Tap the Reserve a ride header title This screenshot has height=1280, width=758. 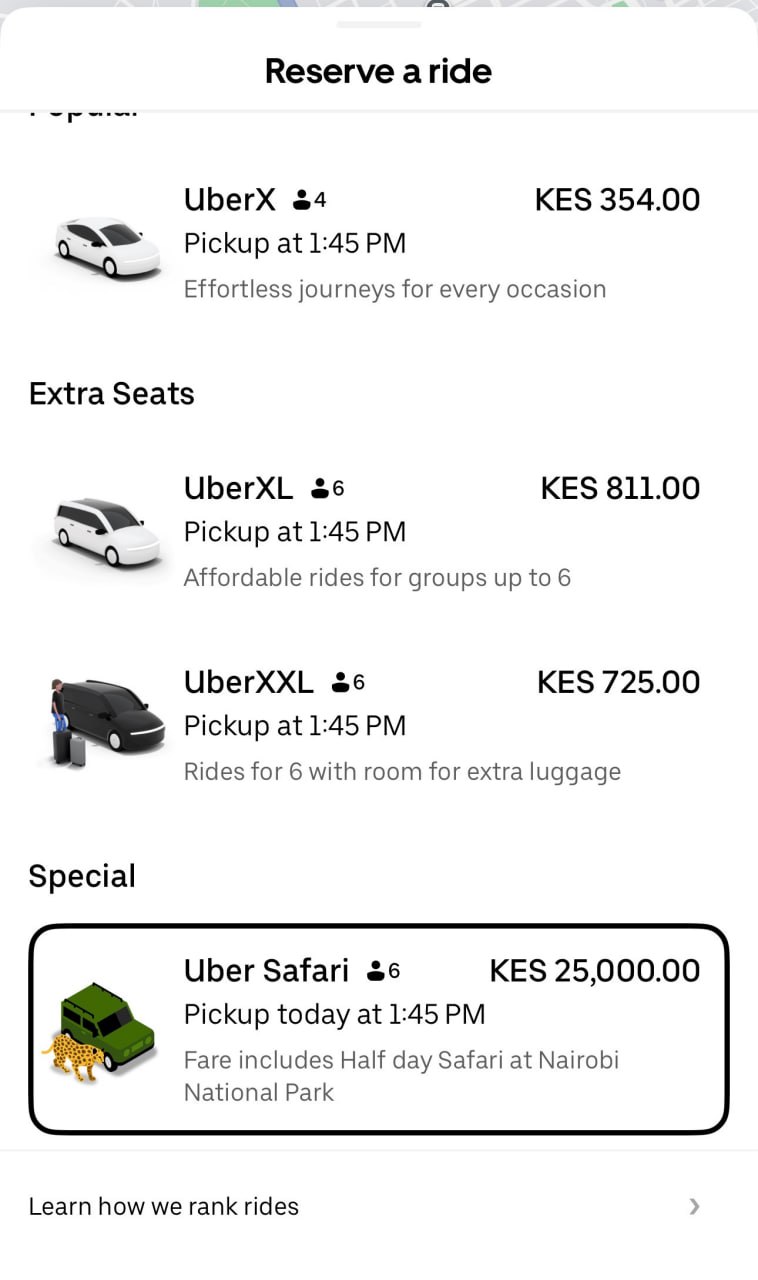378,71
